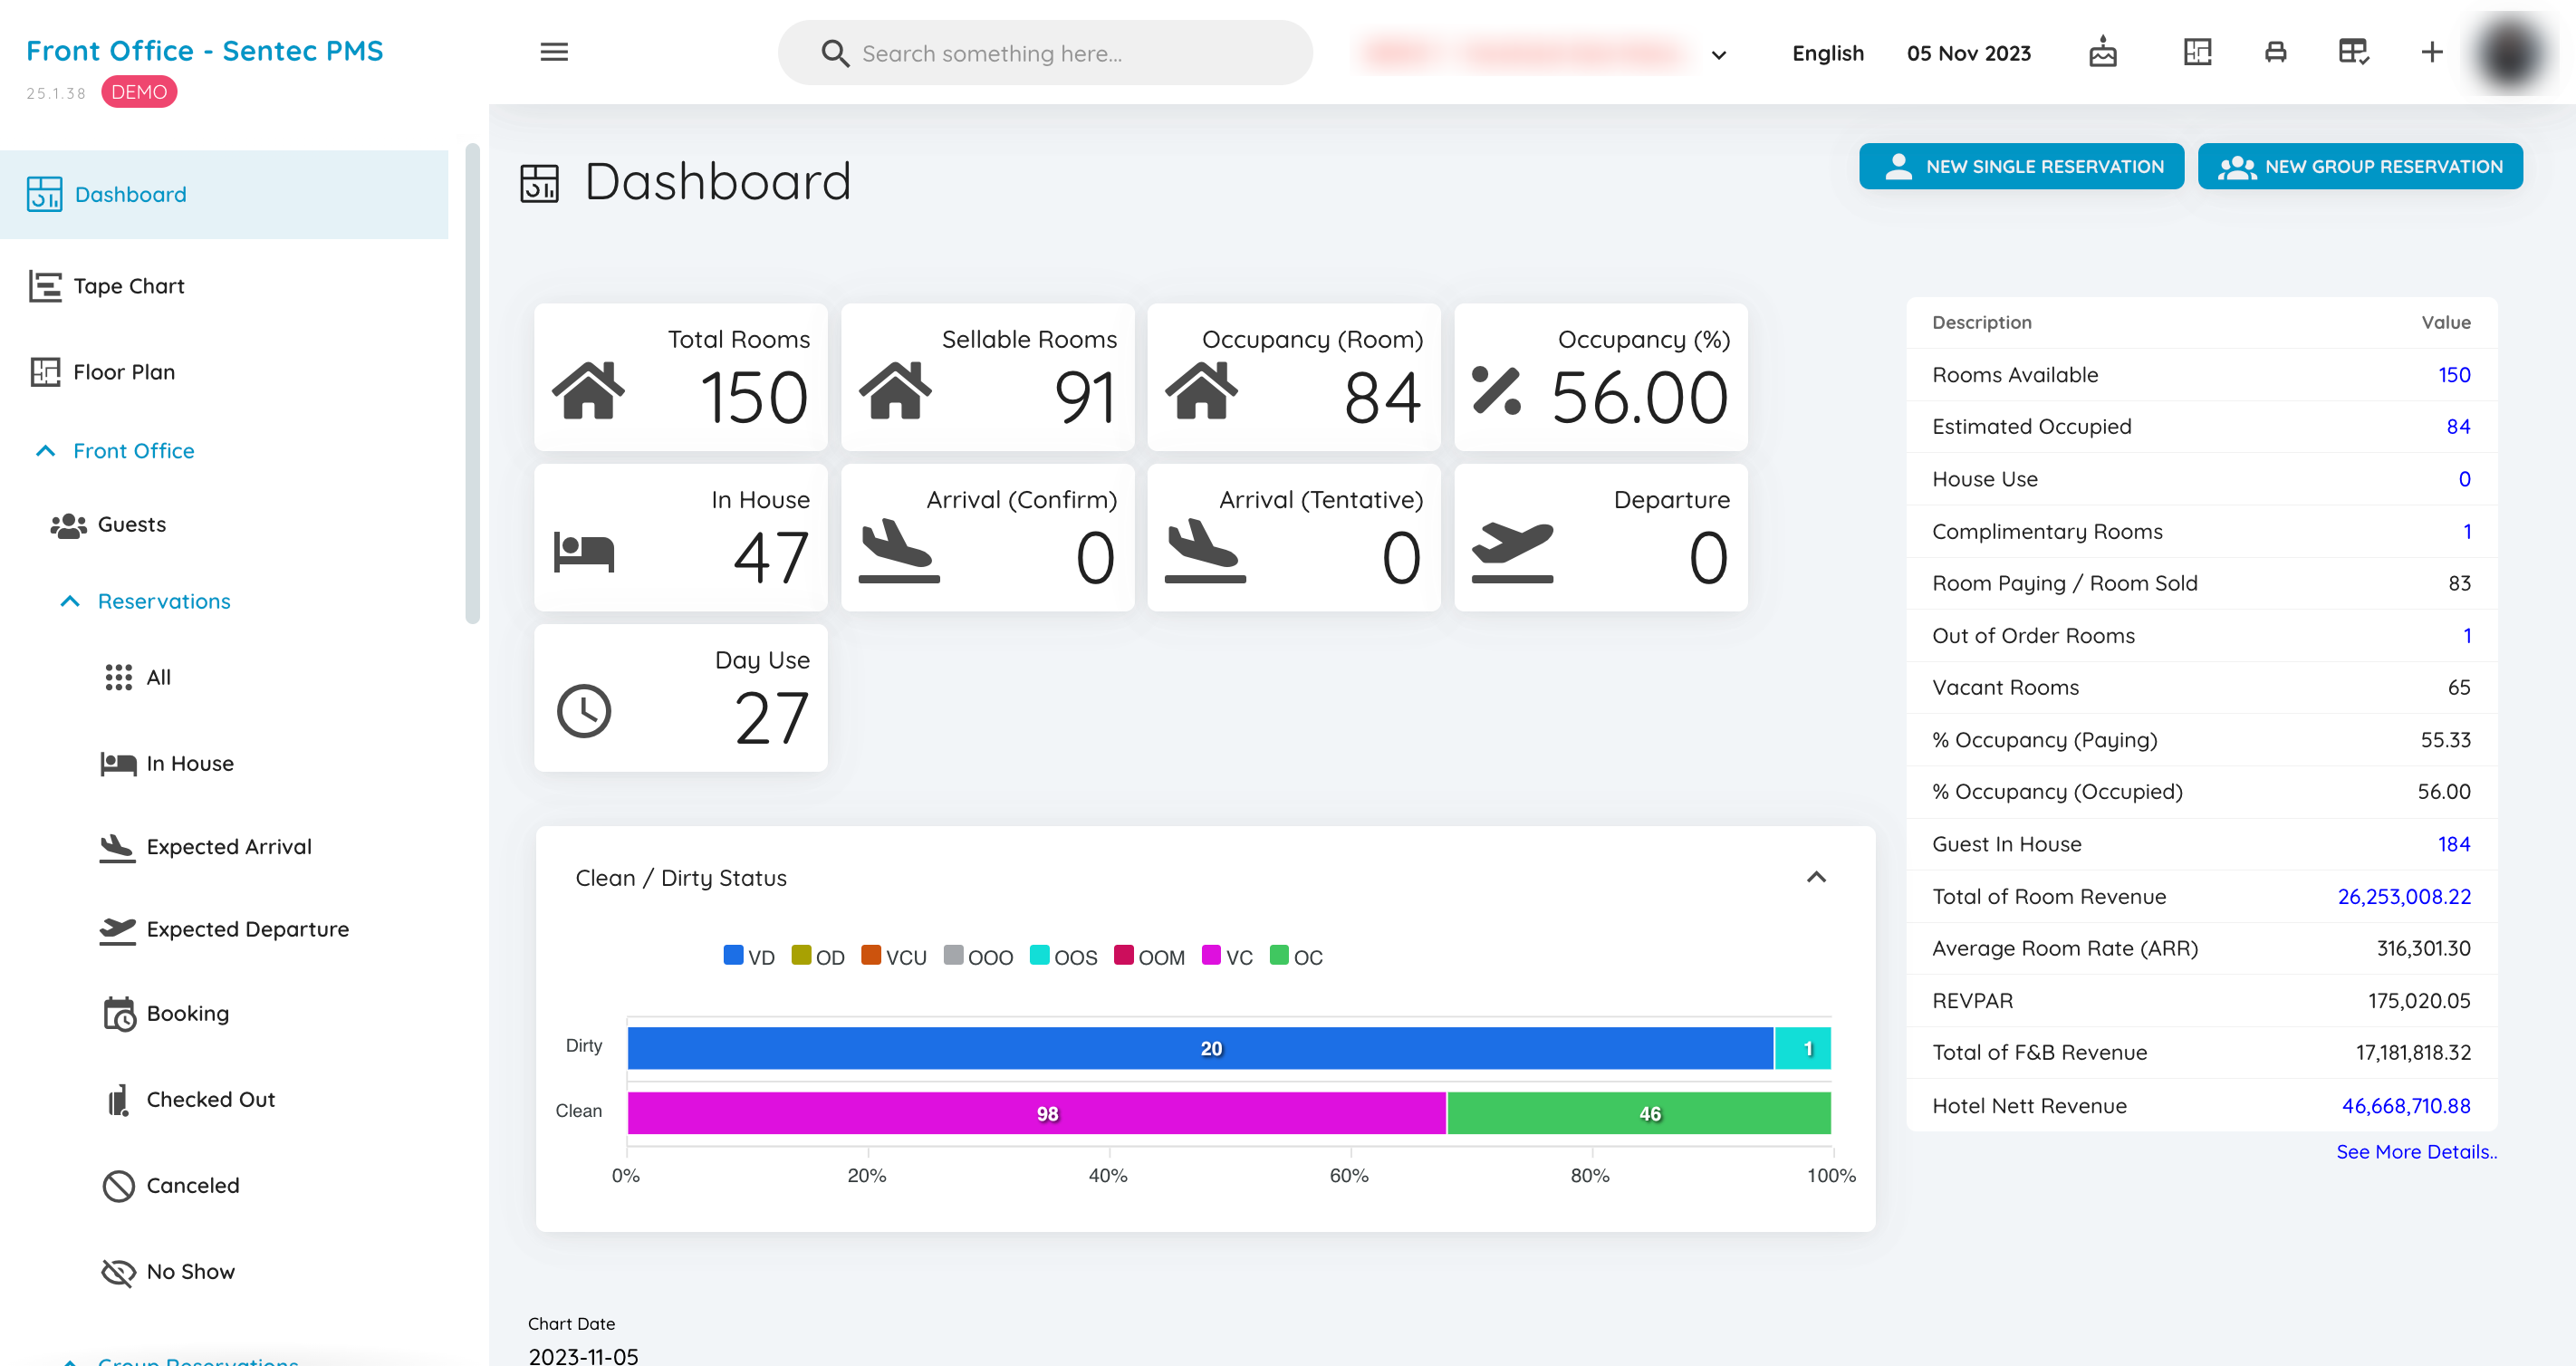Collapse the Reservations submenu
This screenshot has width=2576, height=1366.
pos(70,601)
